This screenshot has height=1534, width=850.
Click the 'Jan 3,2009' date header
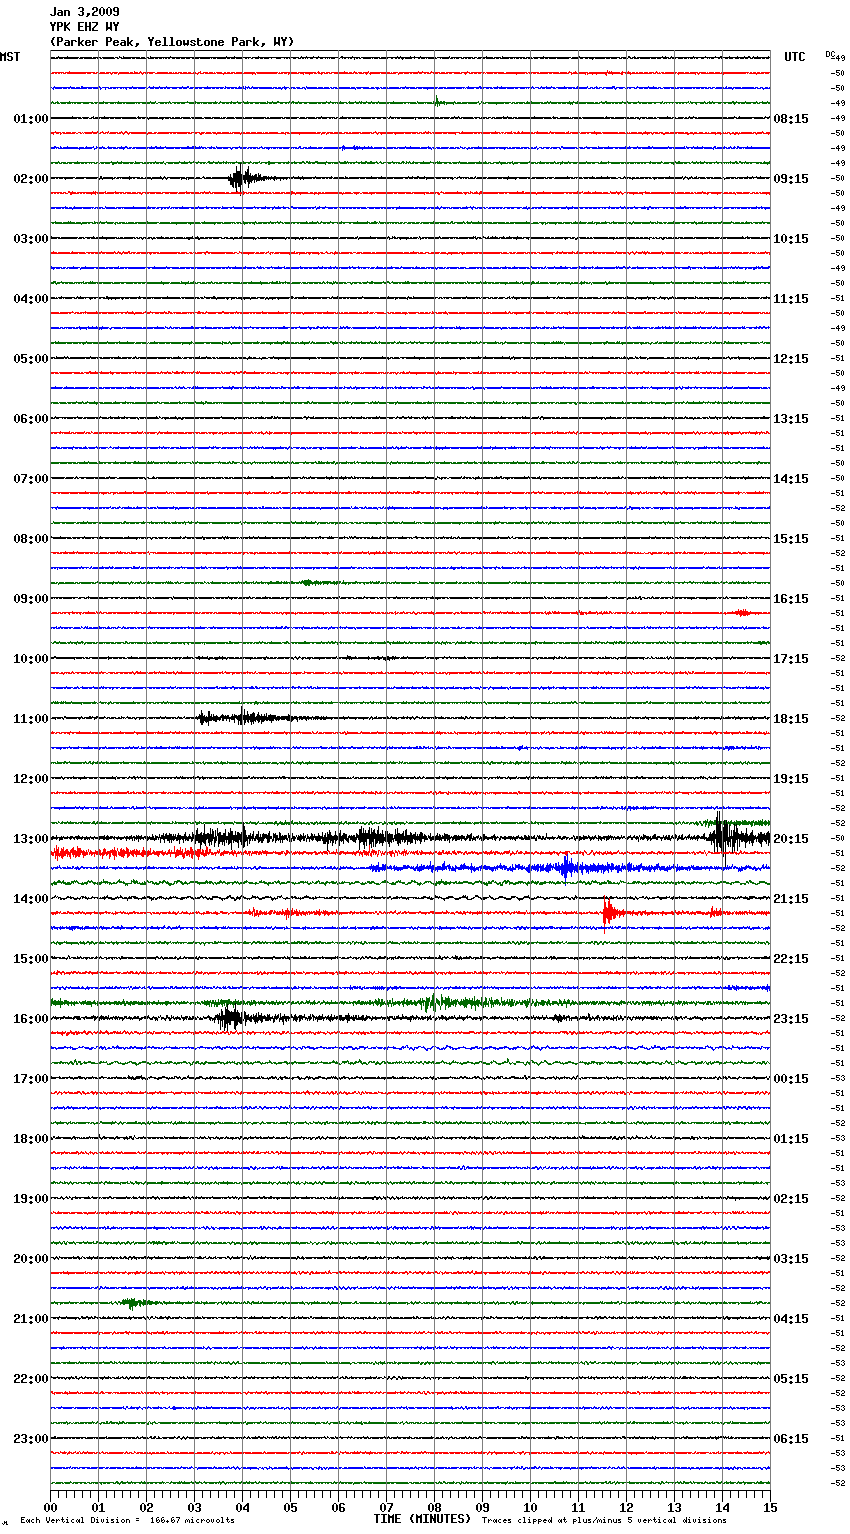[x=84, y=12]
